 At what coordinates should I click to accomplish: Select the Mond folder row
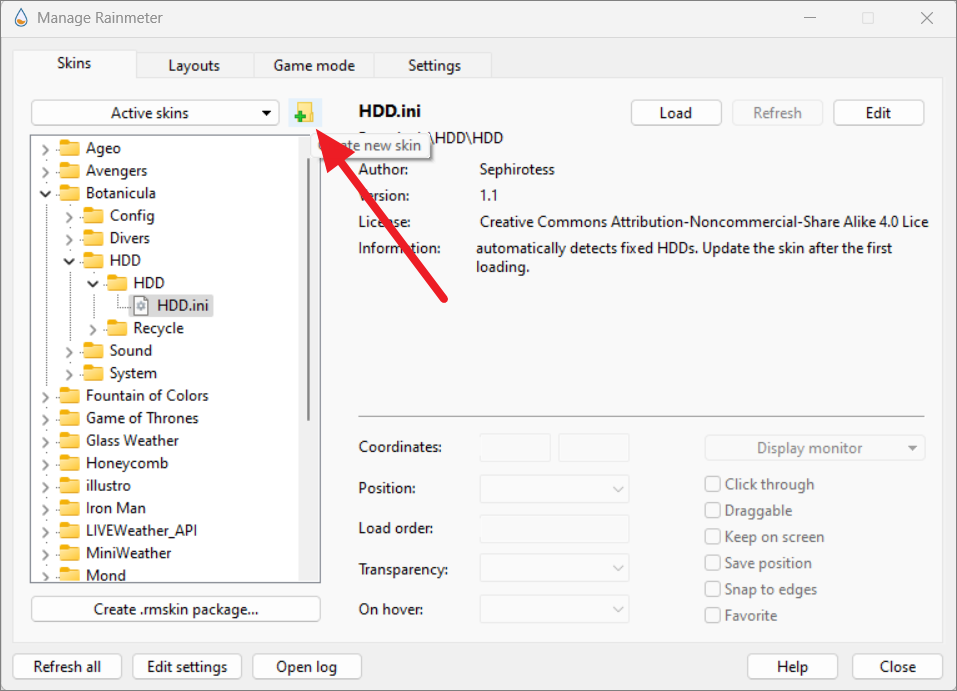click(x=106, y=575)
